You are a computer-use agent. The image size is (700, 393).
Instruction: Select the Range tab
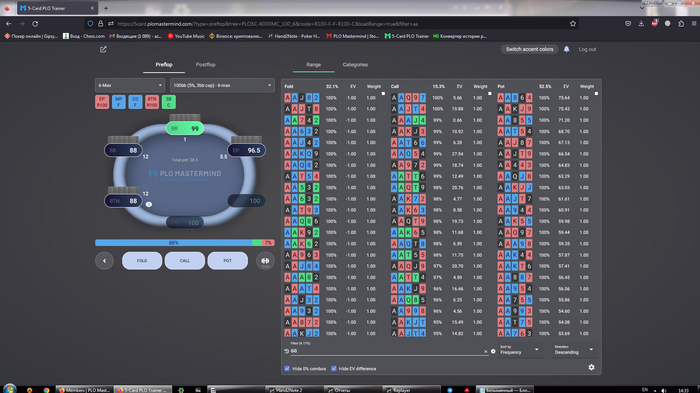point(313,65)
